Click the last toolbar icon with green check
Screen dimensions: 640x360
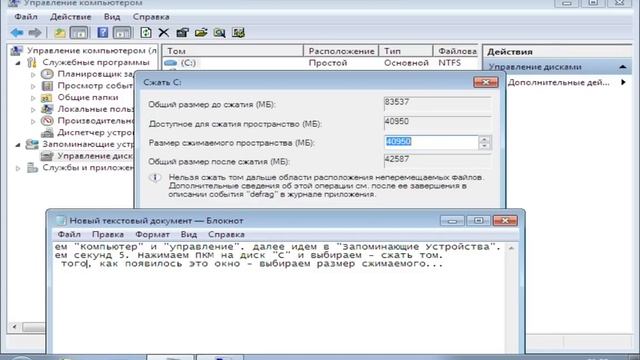pyautogui.click(x=238, y=33)
